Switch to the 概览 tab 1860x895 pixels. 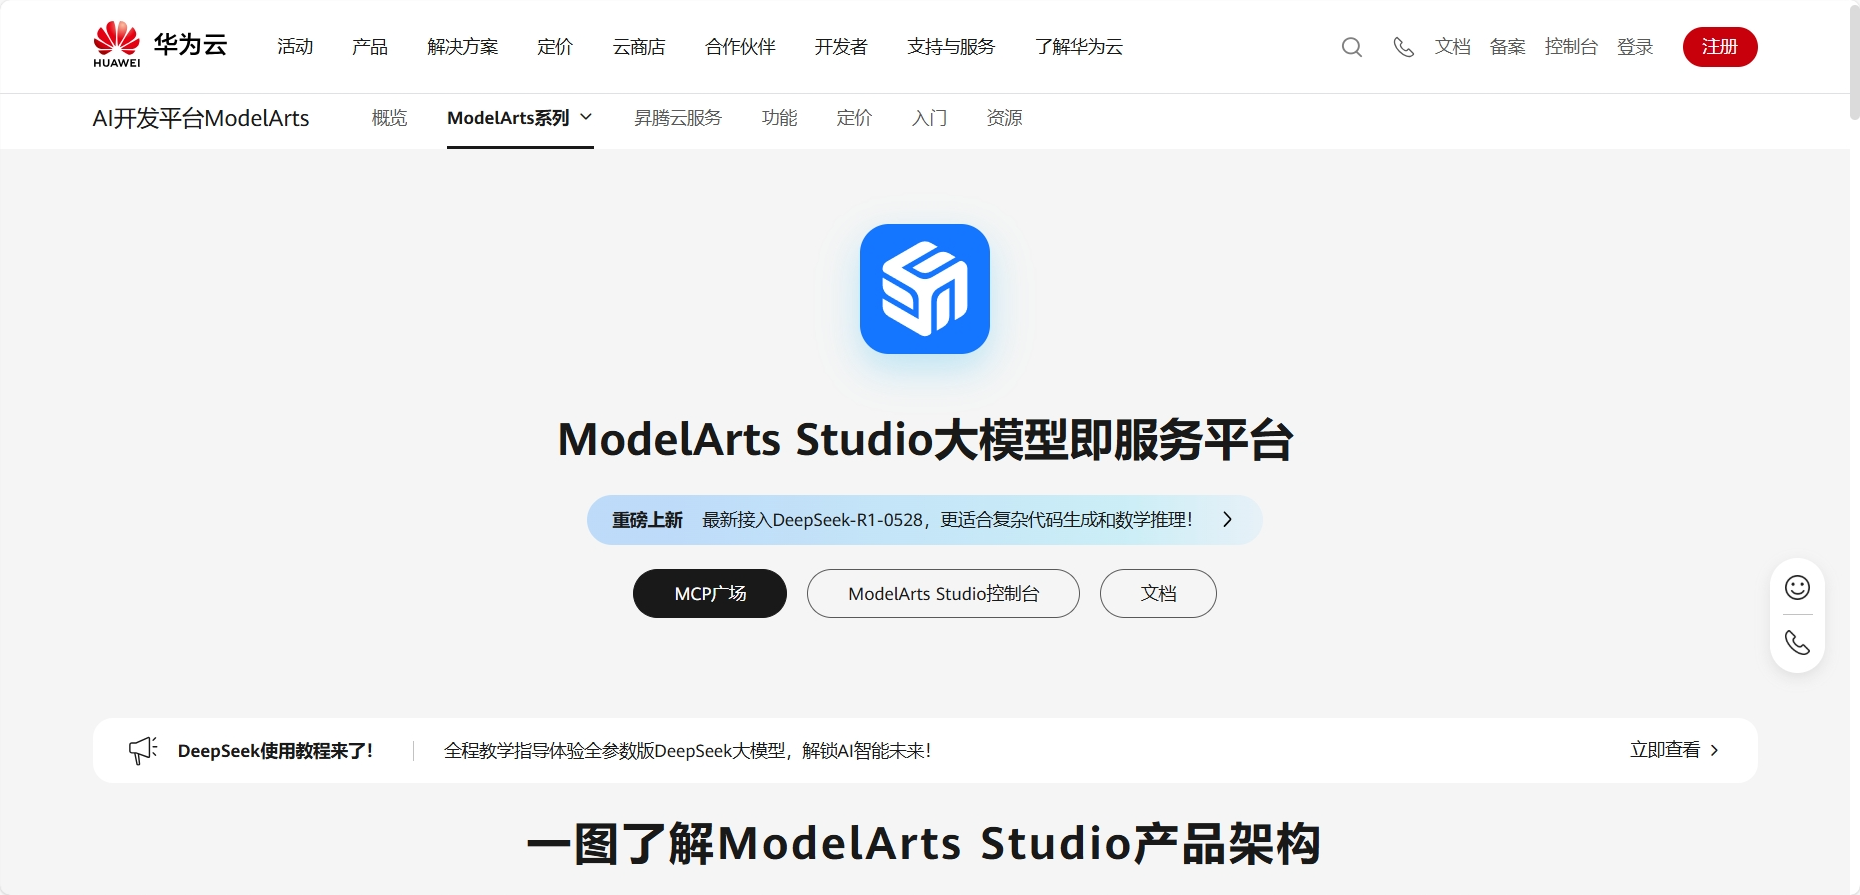click(390, 118)
